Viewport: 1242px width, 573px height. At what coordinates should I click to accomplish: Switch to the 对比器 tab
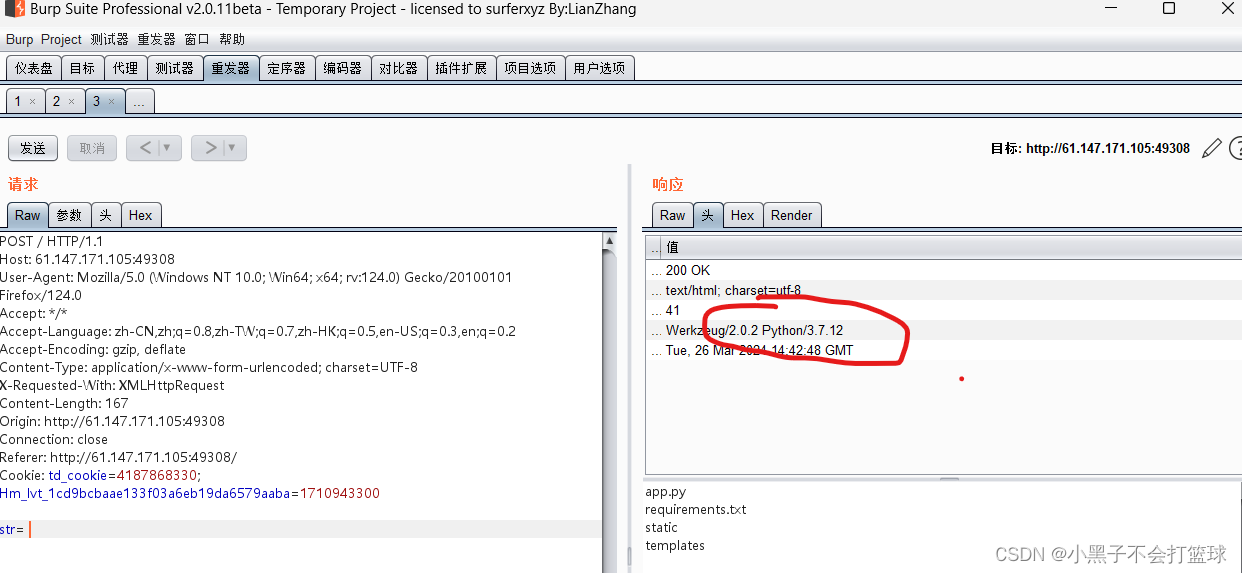pyautogui.click(x=398, y=68)
